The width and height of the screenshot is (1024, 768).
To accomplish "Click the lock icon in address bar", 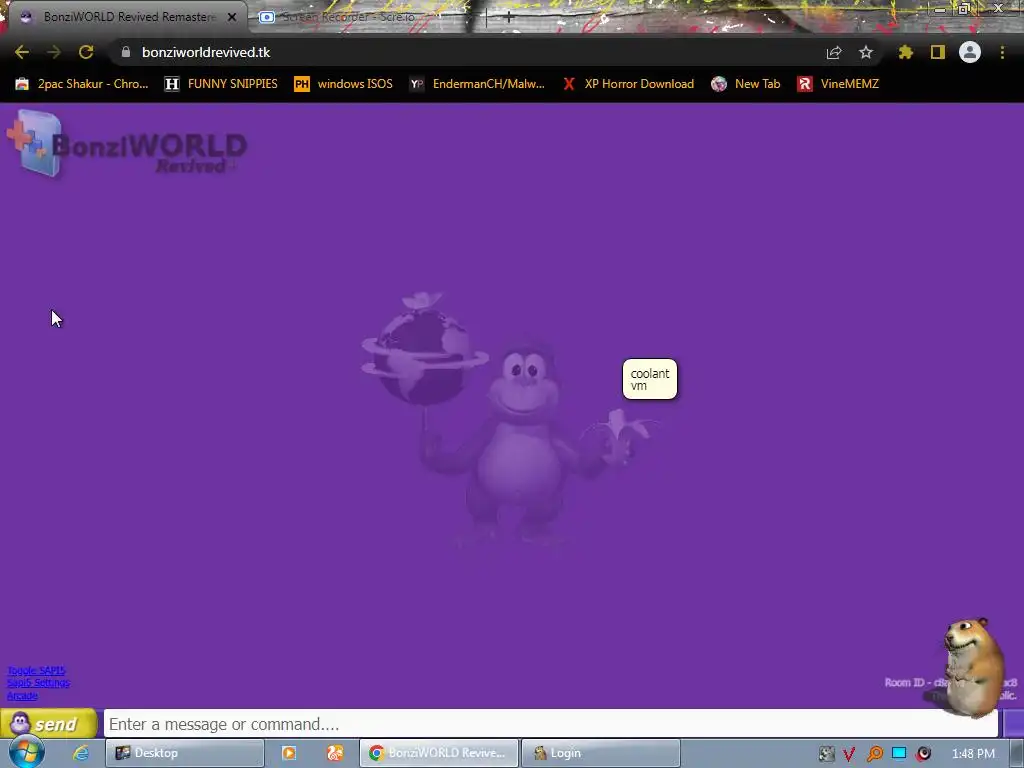I will click(x=126, y=52).
